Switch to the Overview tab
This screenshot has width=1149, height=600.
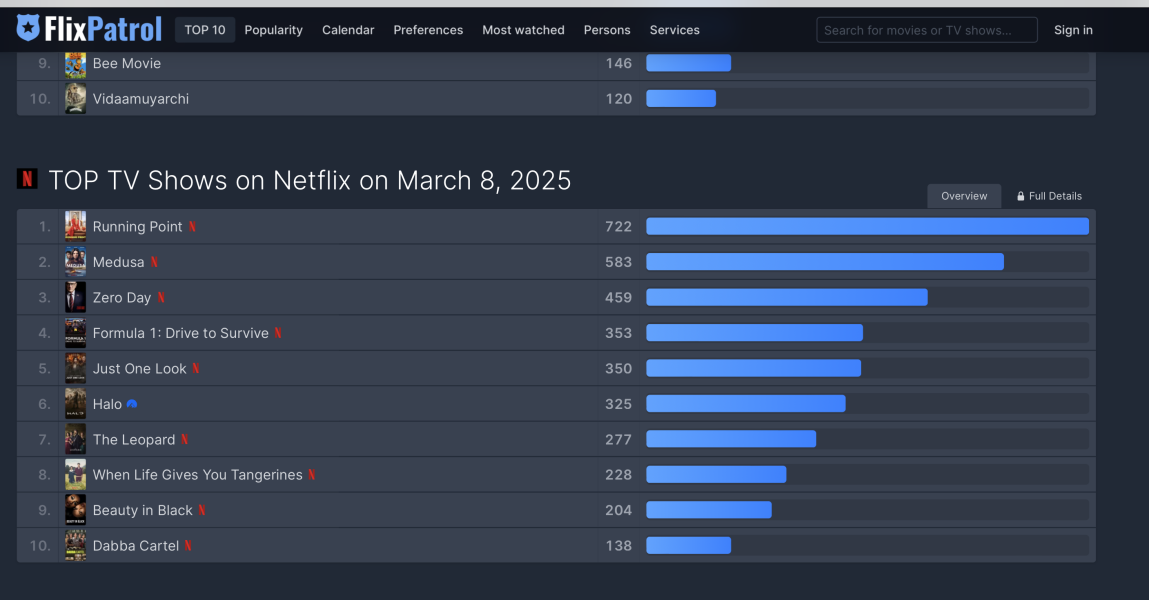click(x=964, y=196)
